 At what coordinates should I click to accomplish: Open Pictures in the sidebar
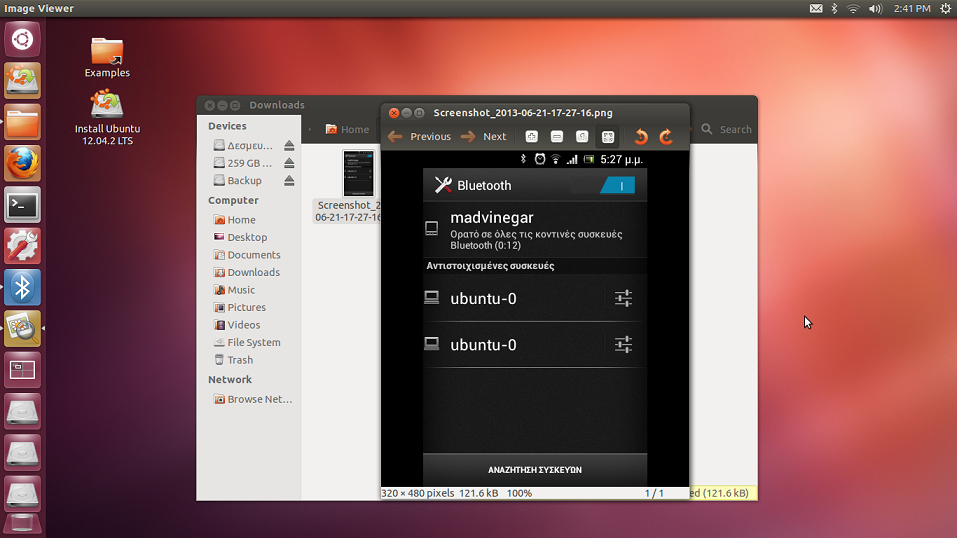(246, 307)
